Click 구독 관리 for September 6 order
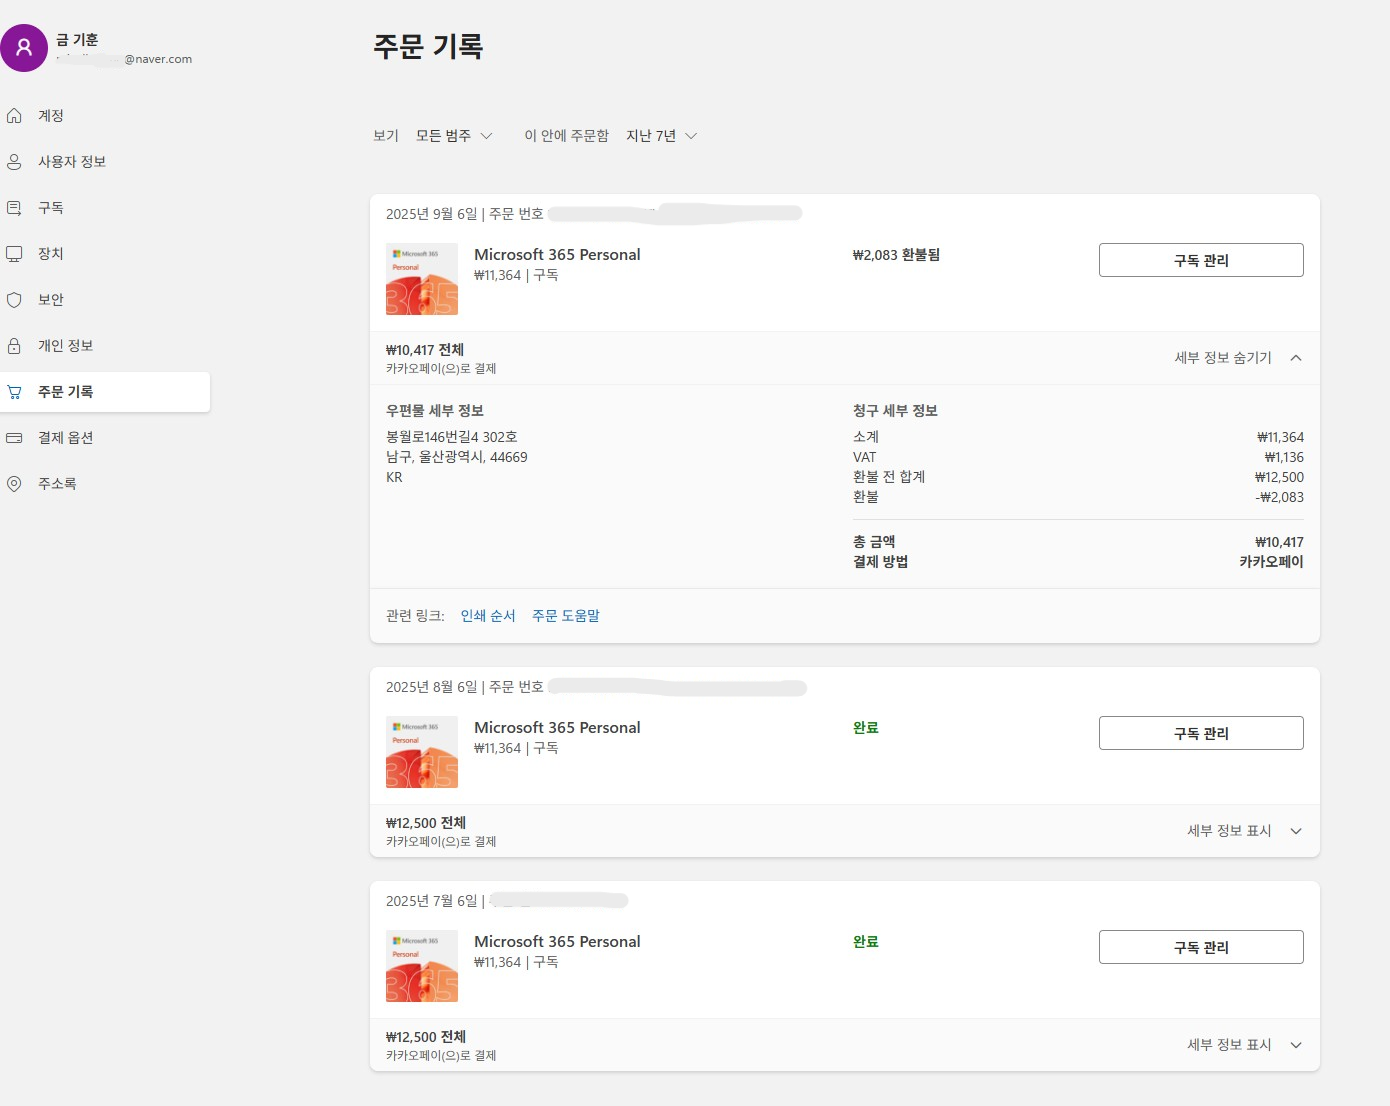 pyautogui.click(x=1201, y=260)
